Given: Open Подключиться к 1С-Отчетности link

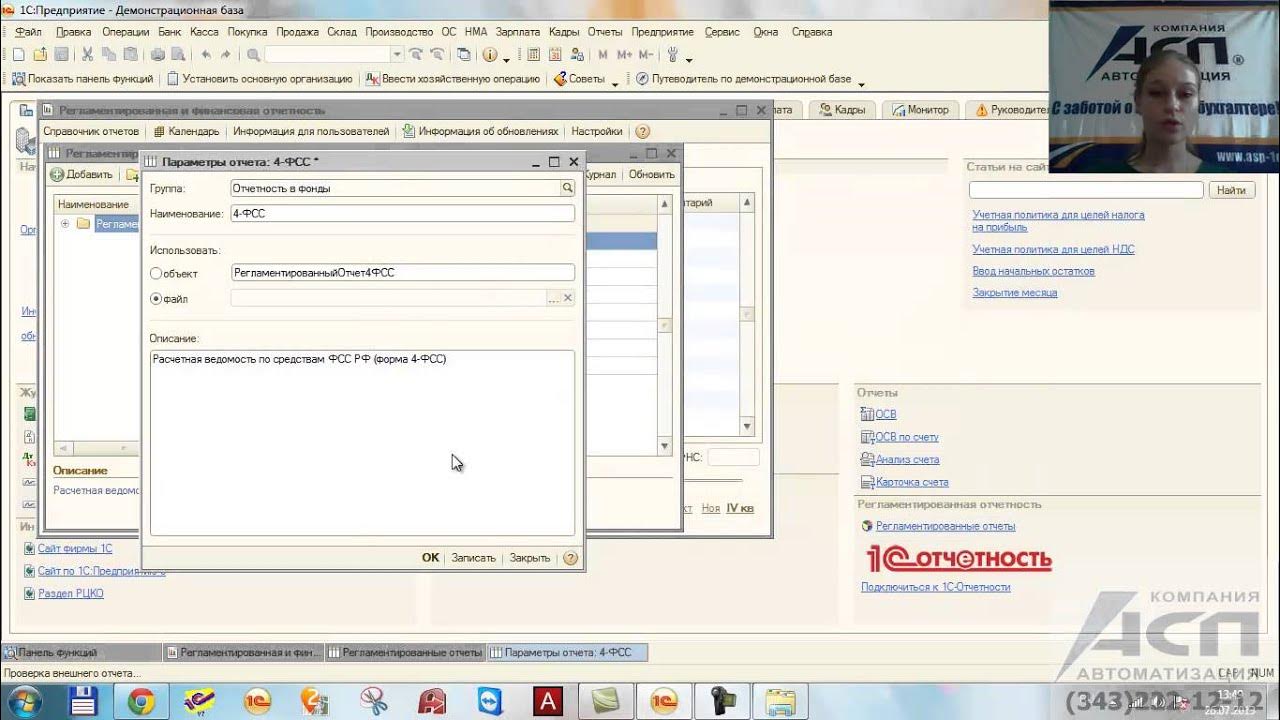Looking at the screenshot, I should tap(935, 587).
